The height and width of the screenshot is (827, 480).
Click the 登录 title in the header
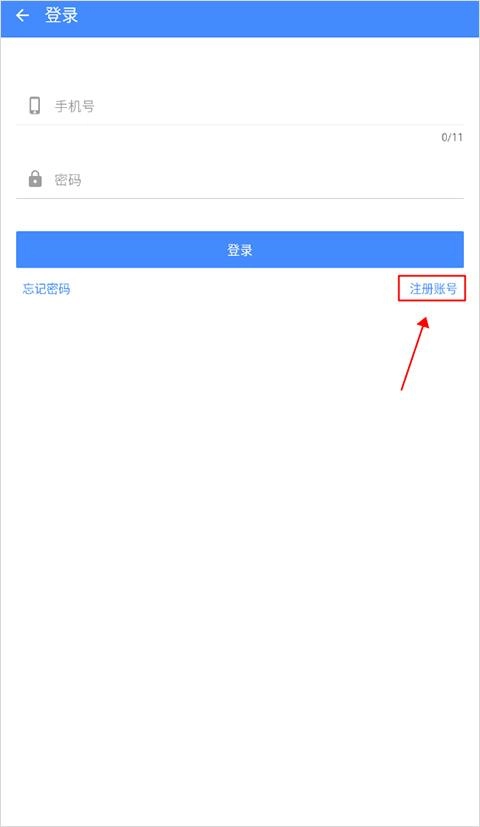pyautogui.click(x=62, y=15)
